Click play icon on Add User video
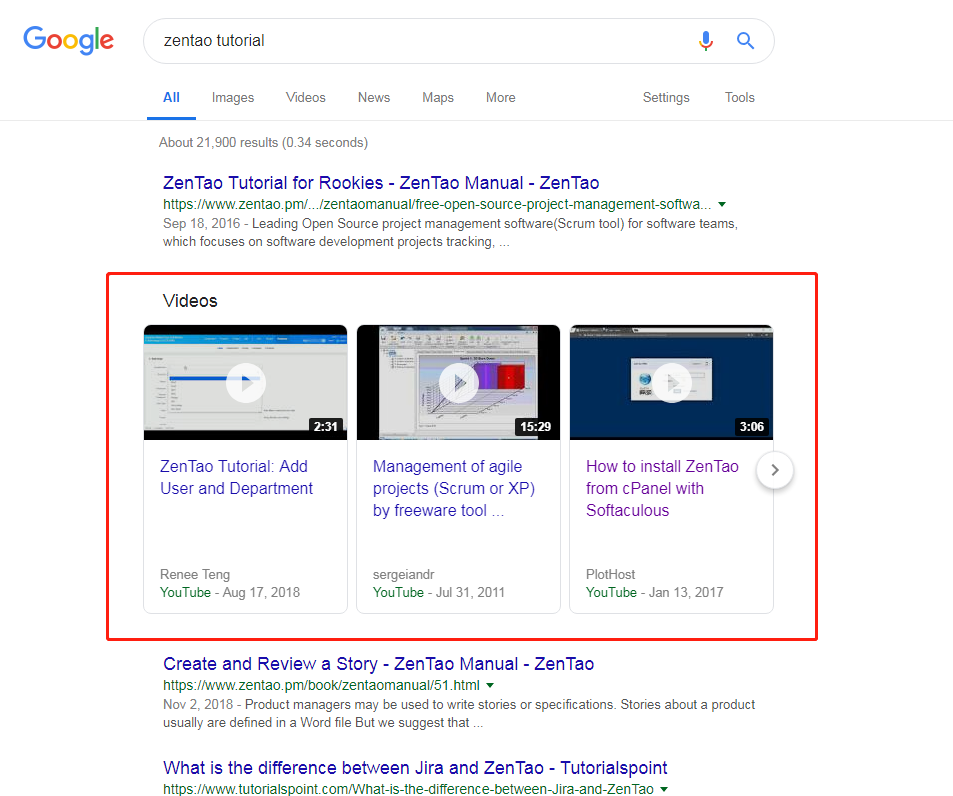The image size is (953, 796). pos(246,383)
